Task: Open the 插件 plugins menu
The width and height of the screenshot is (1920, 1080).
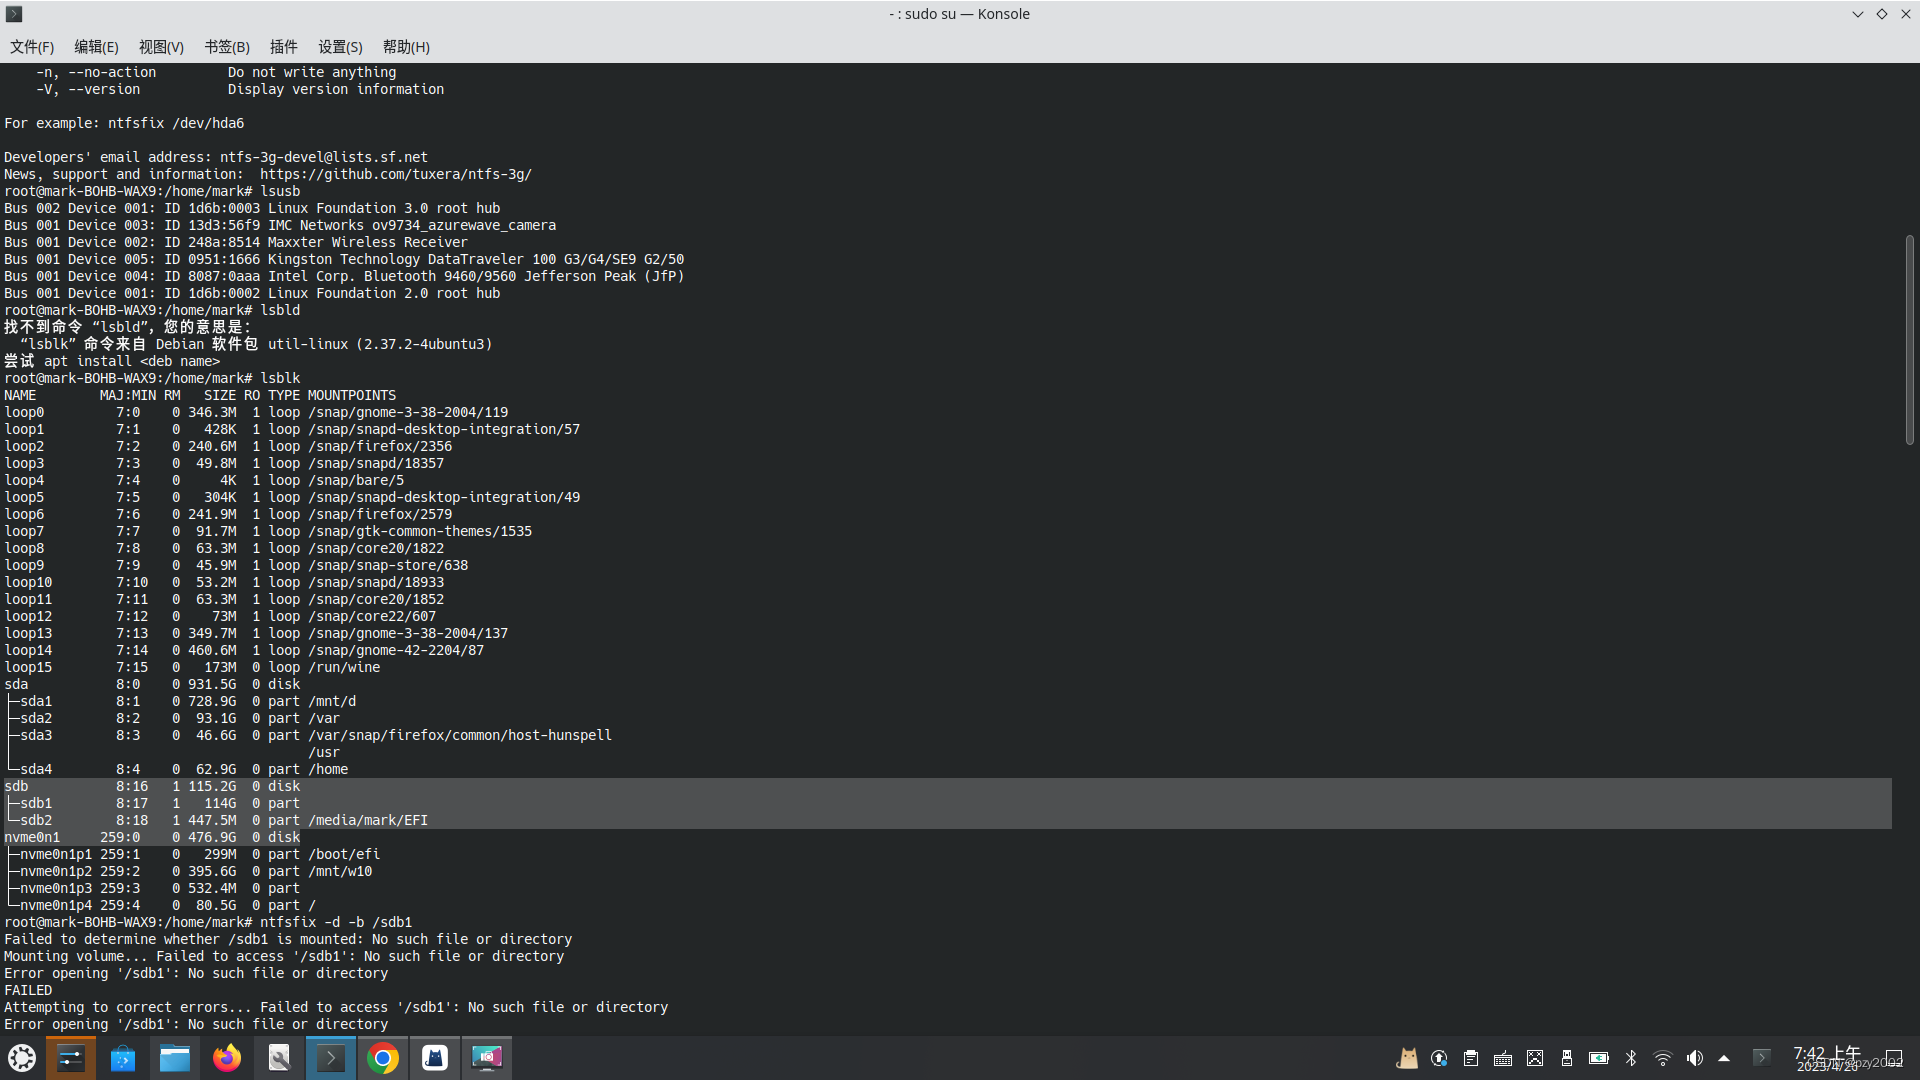Action: pyautogui.click(x=283, y=47)
